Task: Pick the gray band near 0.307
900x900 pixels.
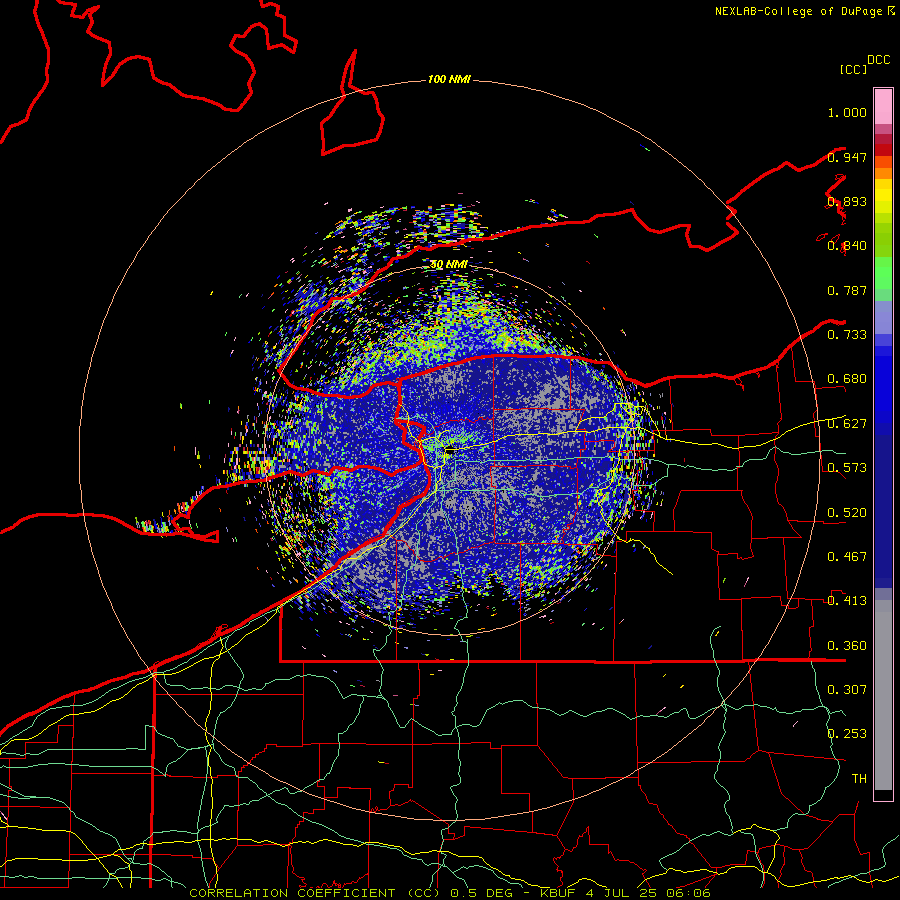Action: [883, 695]
